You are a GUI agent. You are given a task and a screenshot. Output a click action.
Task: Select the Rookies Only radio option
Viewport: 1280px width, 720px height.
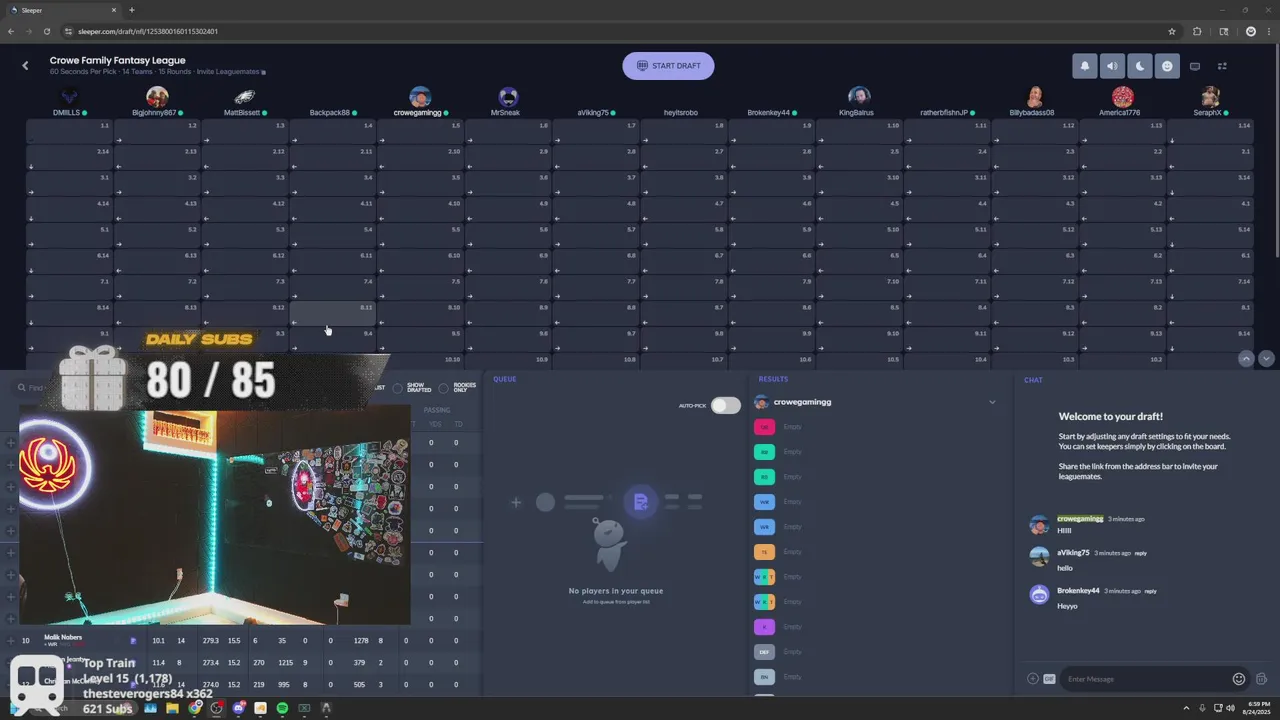444,388
